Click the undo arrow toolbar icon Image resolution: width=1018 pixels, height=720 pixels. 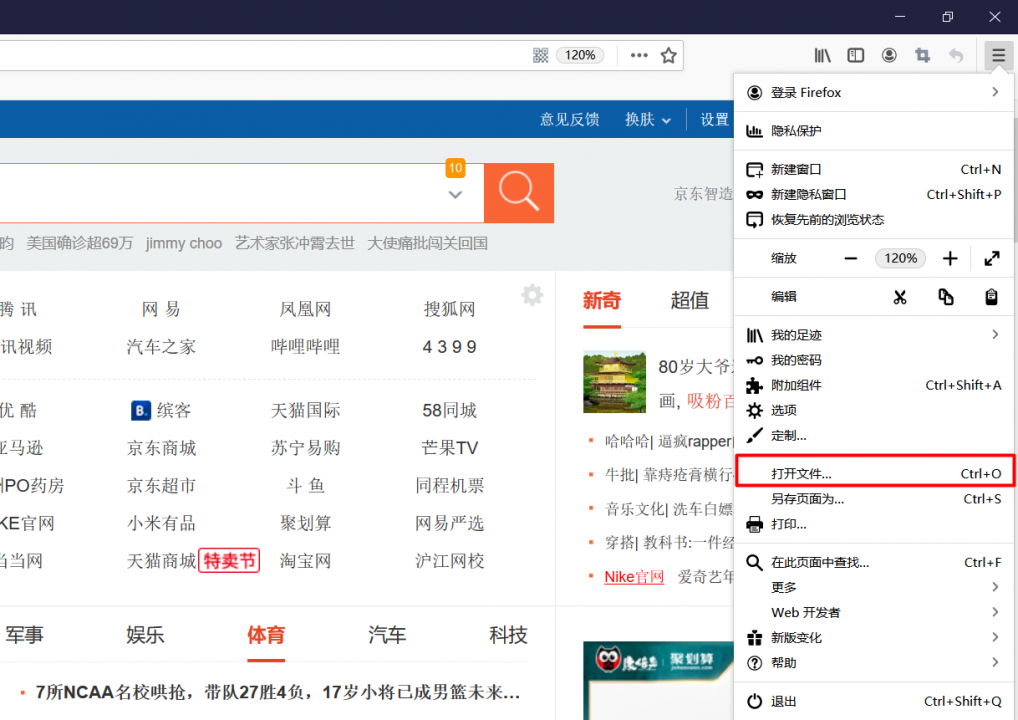[956, 56]
